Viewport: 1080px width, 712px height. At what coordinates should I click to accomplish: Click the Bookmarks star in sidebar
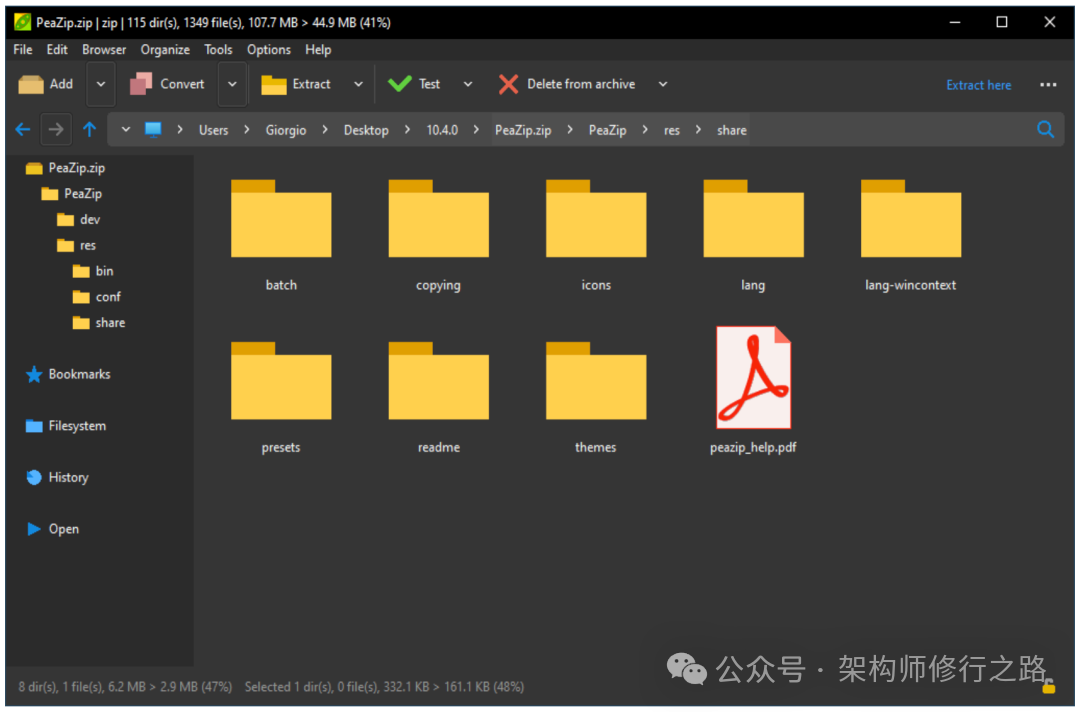34,374
